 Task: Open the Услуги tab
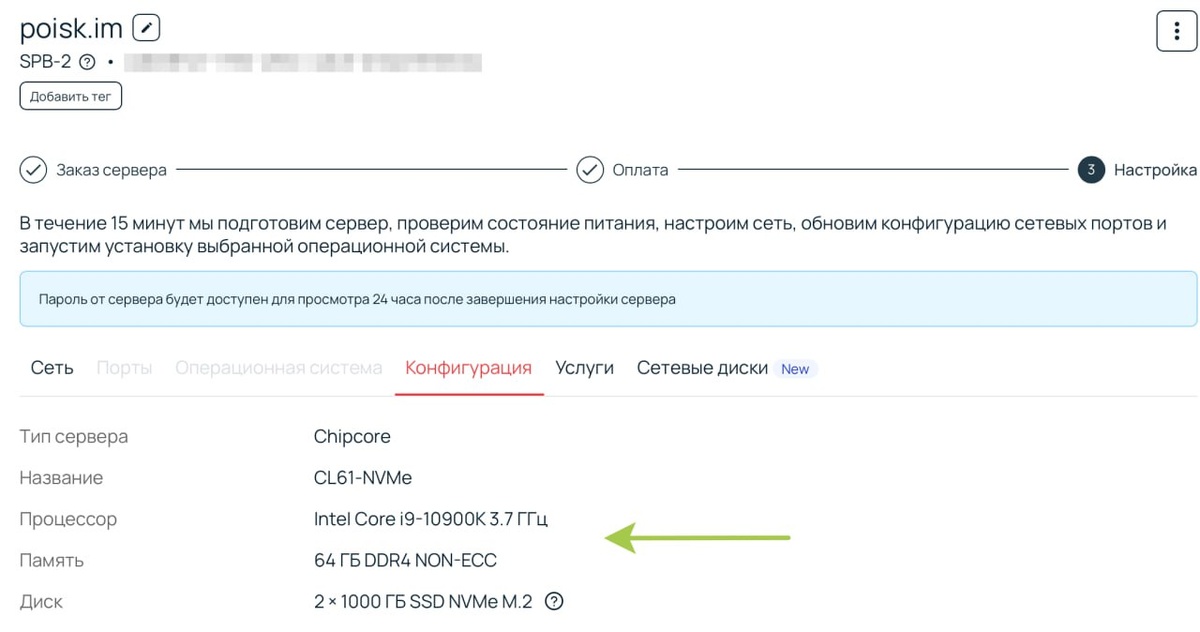[585, 368]
